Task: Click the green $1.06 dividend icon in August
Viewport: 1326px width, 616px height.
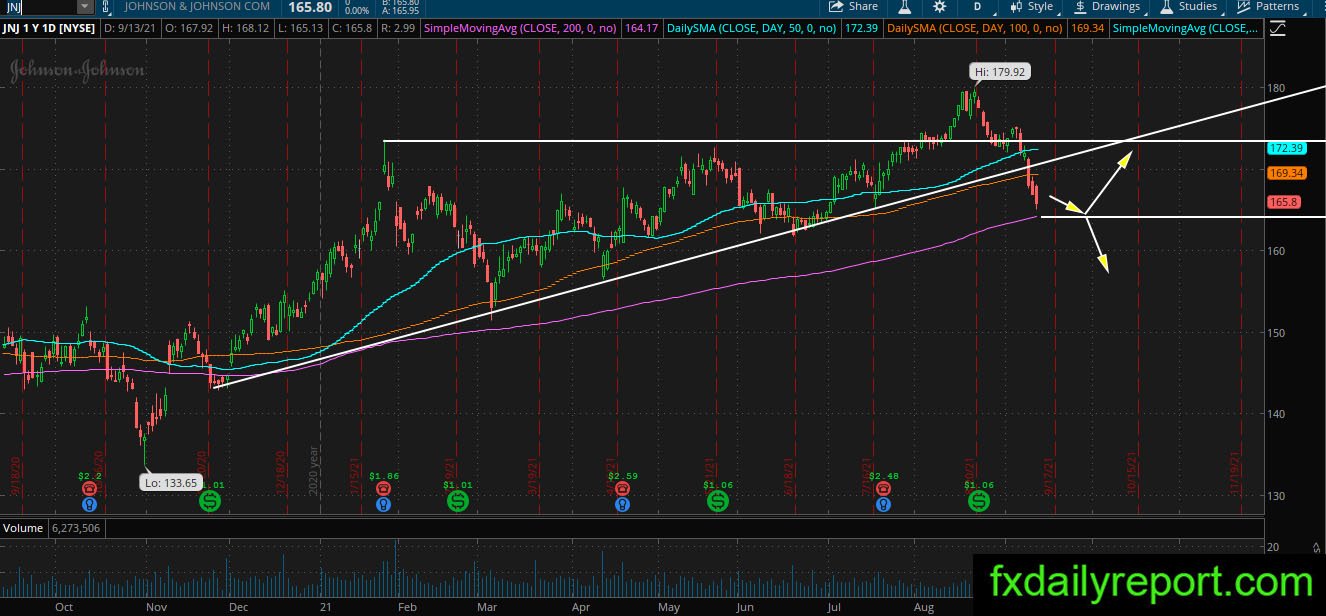Action: 978,501
